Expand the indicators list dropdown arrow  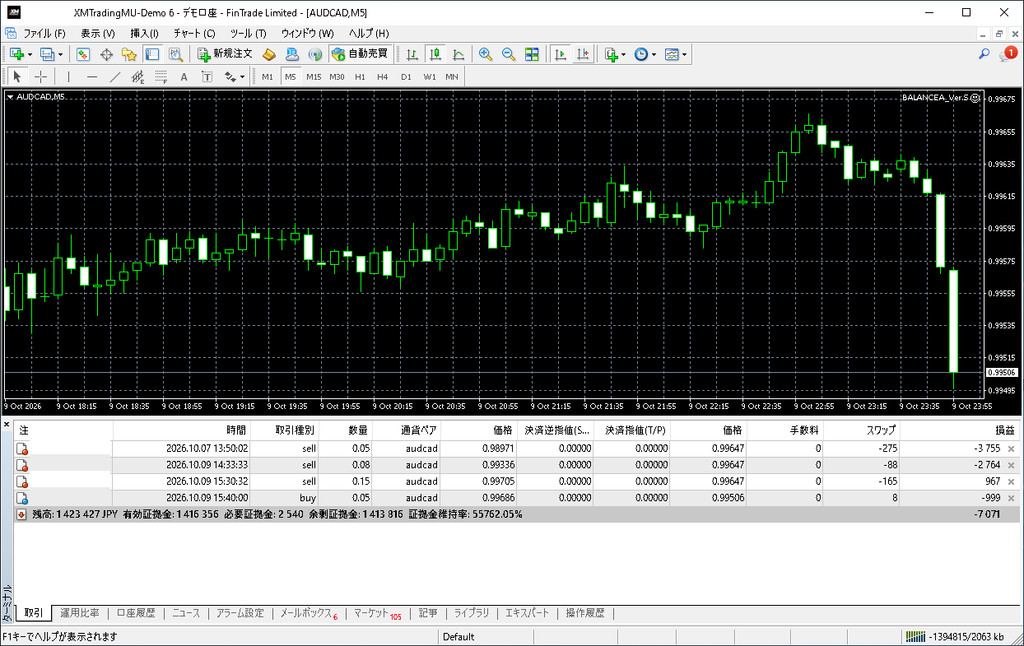[623, 54]
